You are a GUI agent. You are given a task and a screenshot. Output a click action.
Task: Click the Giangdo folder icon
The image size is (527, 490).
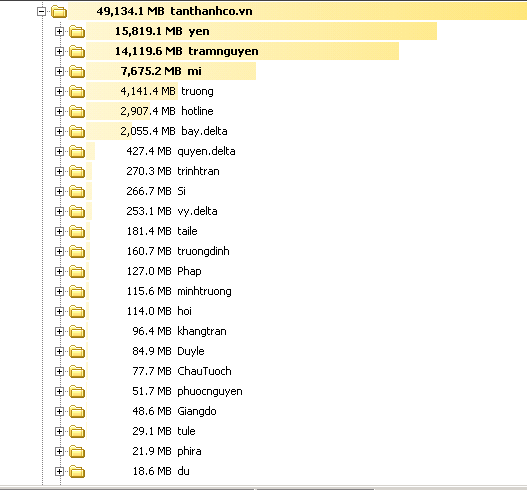coord(77,411)
